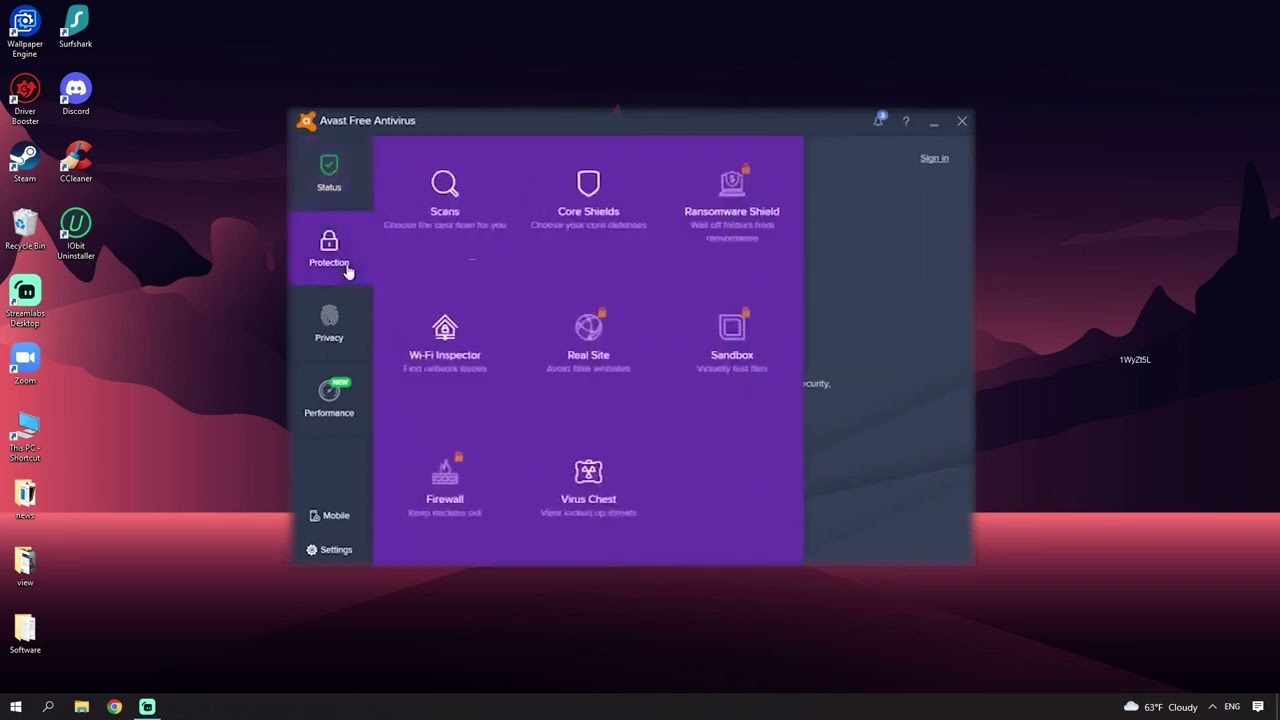Open Chrome from the taskbar
Screen dimensions: 1280x720
(x=115, y=707)
